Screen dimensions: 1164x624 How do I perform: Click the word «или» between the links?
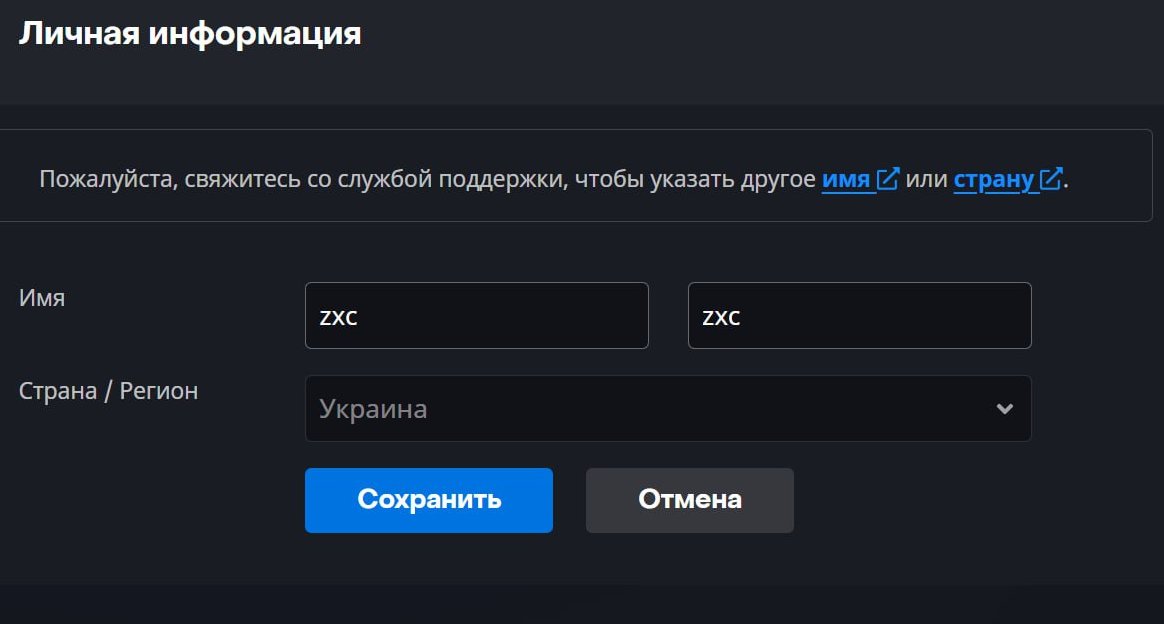click(x=926, y=180)
